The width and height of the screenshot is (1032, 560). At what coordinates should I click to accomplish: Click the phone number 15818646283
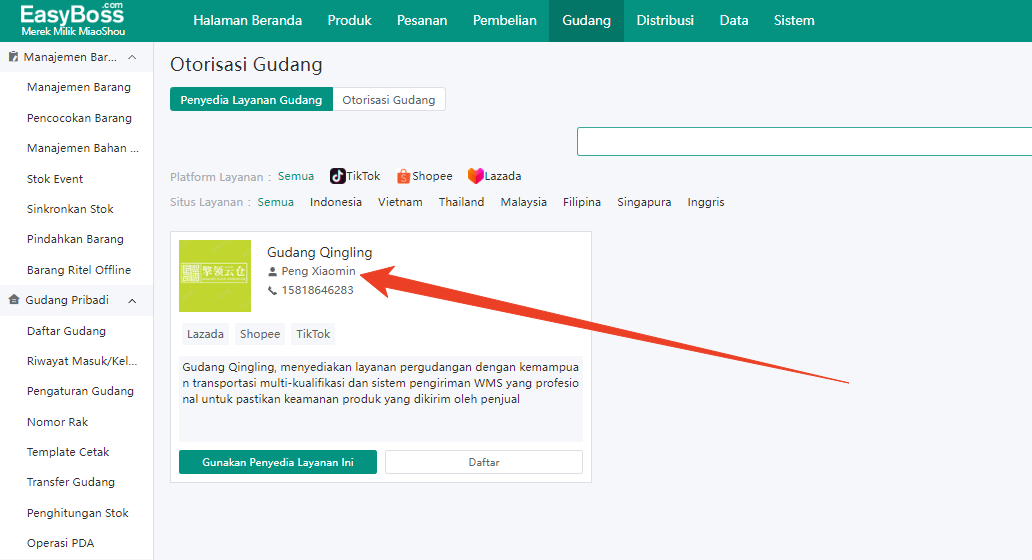pyautogui.click(x=317, y=290)
